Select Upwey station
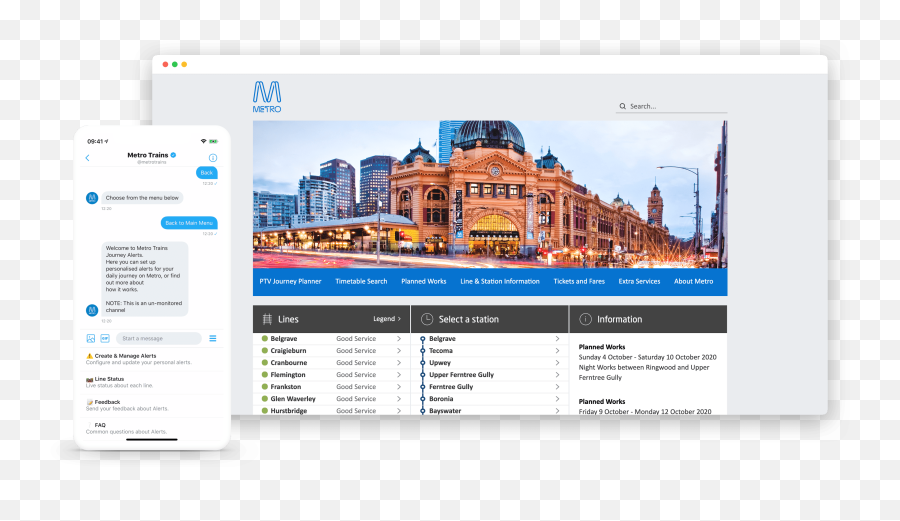 click(440, 363)
